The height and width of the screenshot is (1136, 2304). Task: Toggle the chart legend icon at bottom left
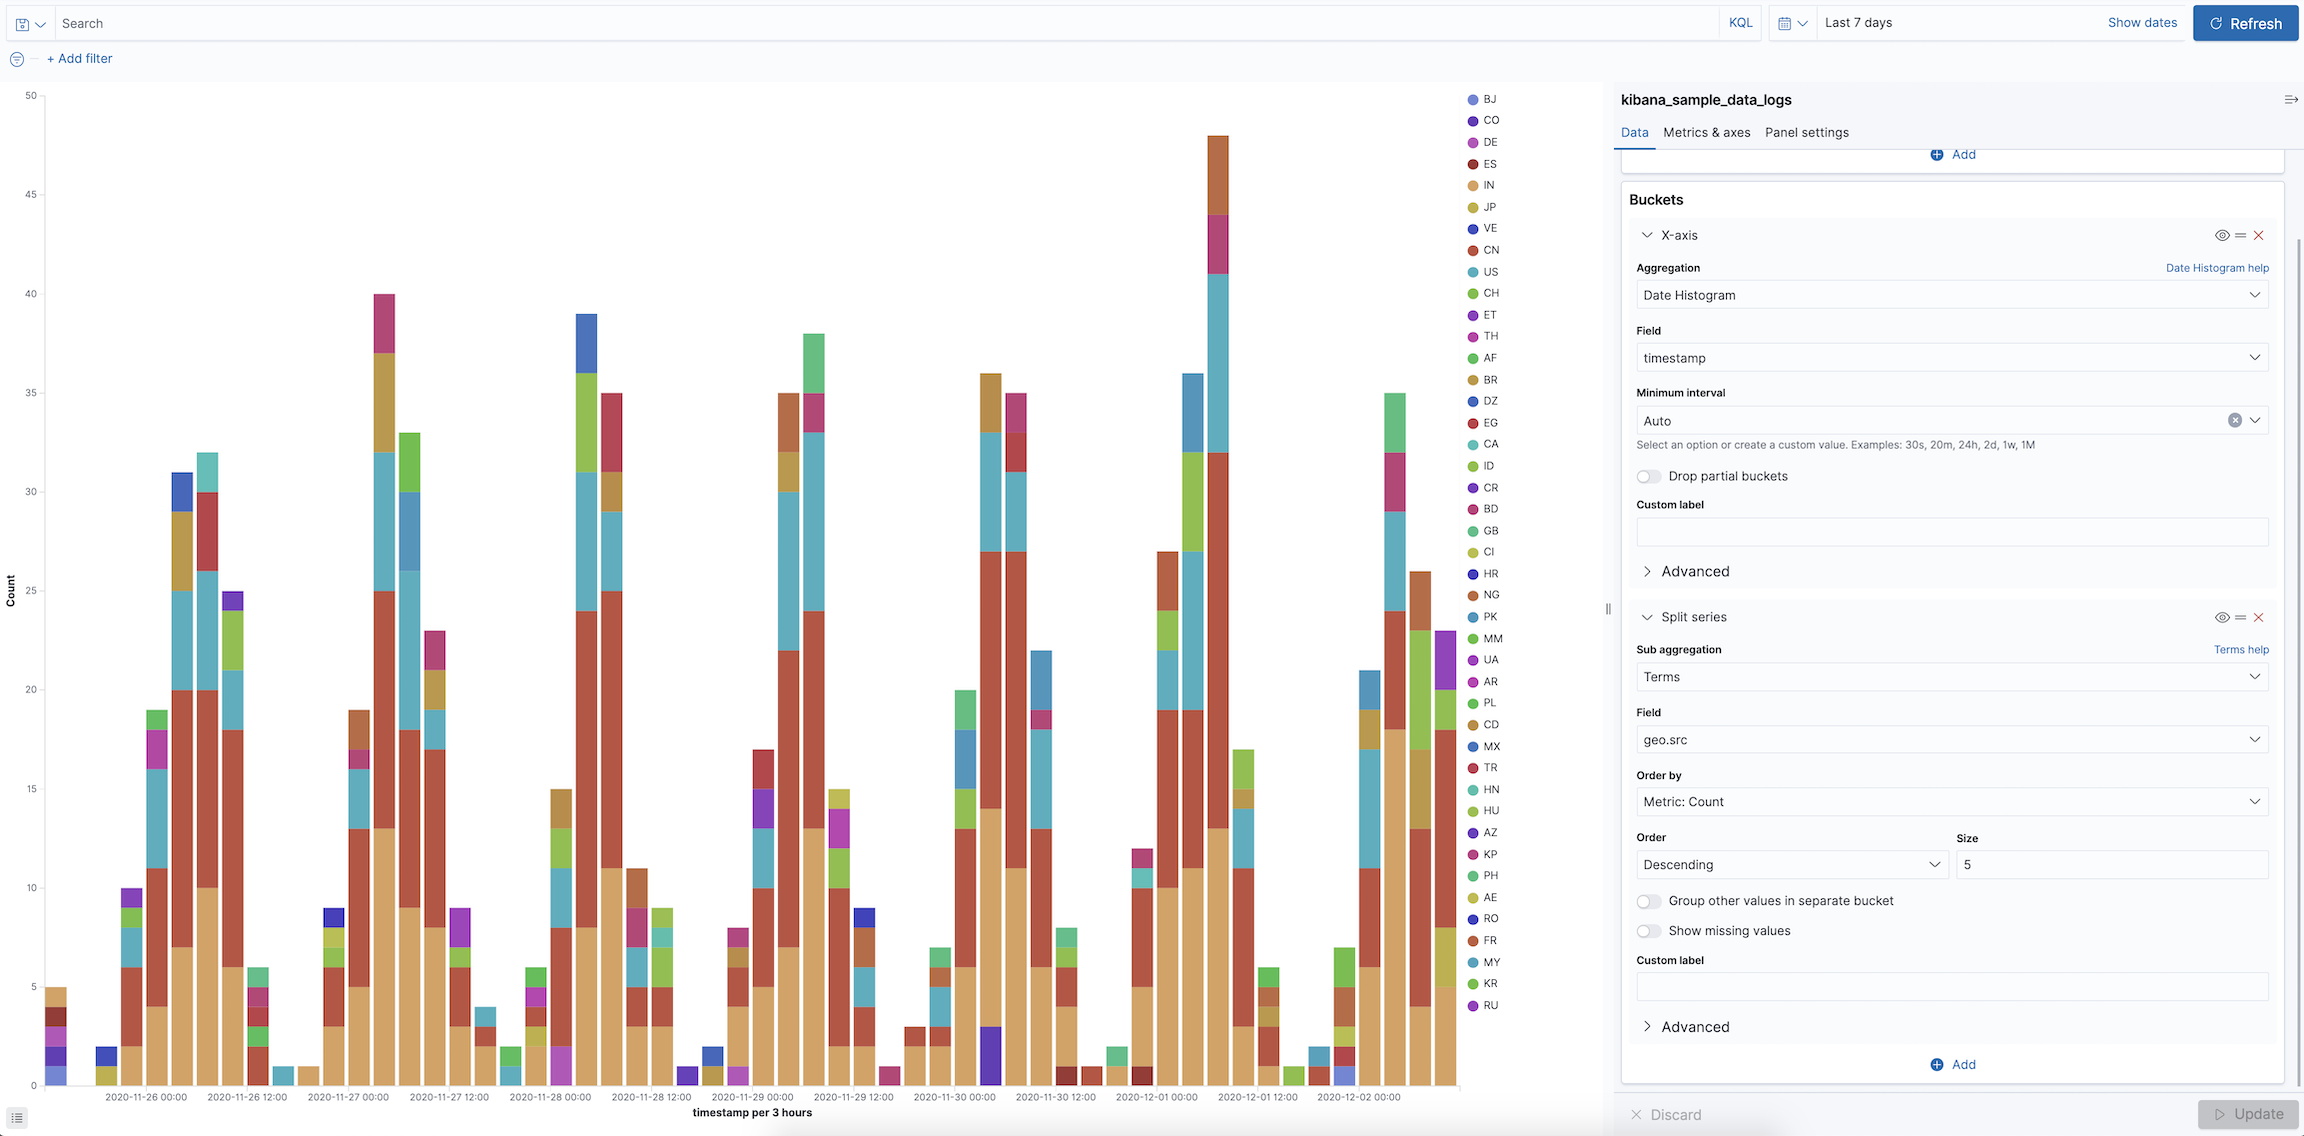tap(16, 1117)
